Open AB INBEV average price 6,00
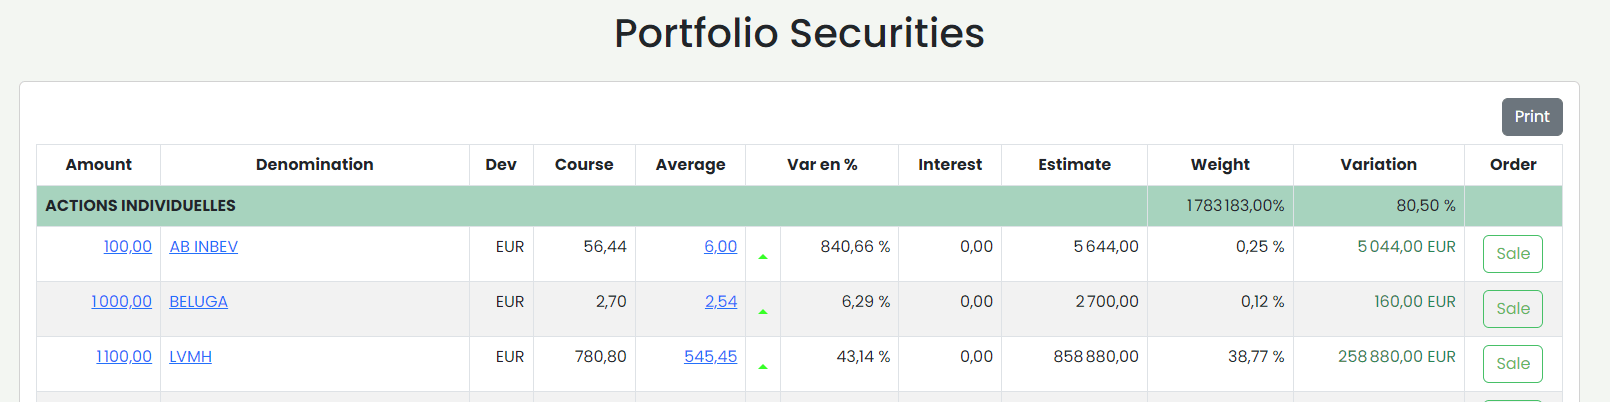Image resolution: width=1610 pixels, height=402 pixels. click(x=720, y=247)
